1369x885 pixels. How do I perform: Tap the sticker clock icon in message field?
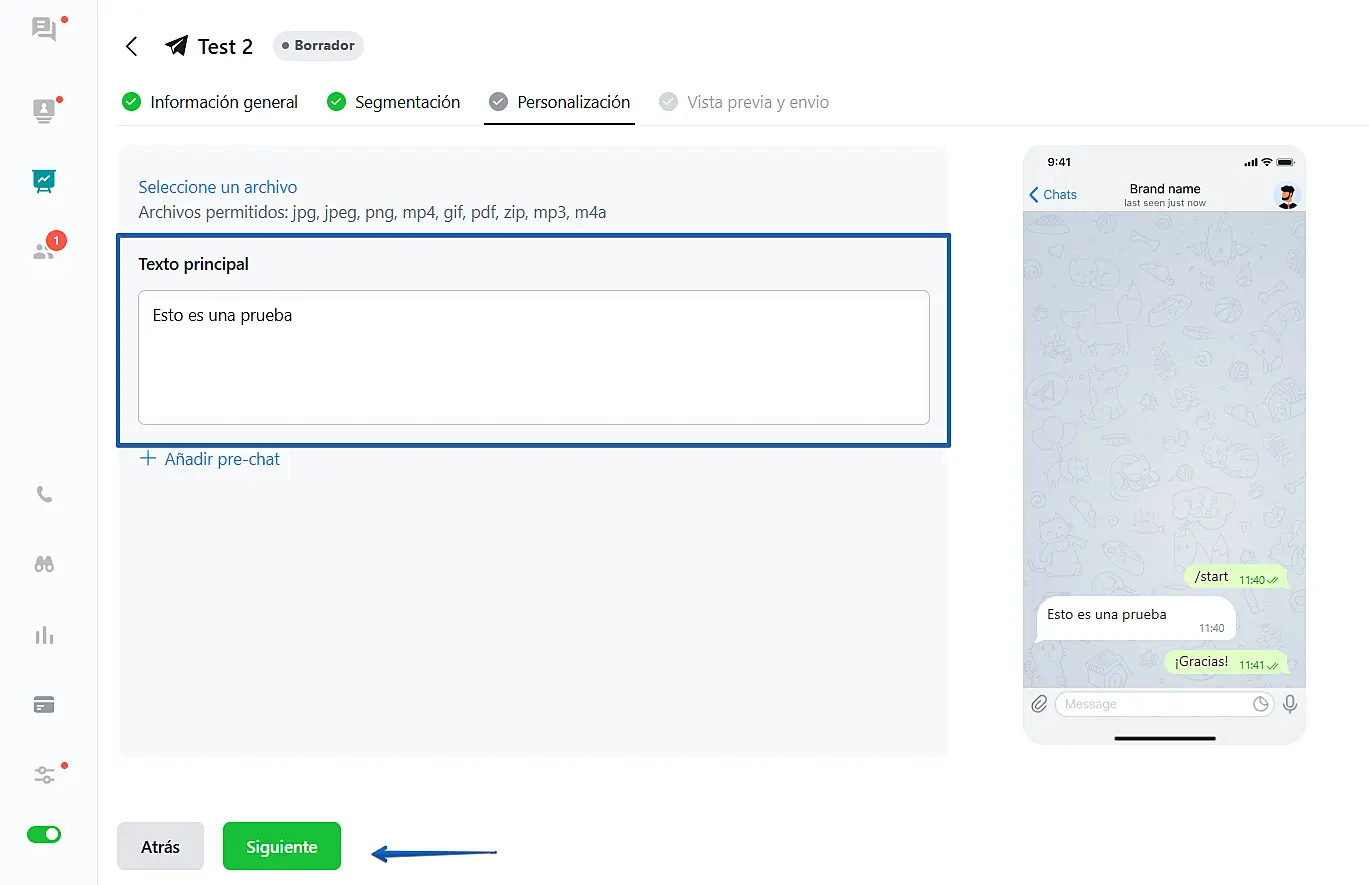coord(1261,704)
